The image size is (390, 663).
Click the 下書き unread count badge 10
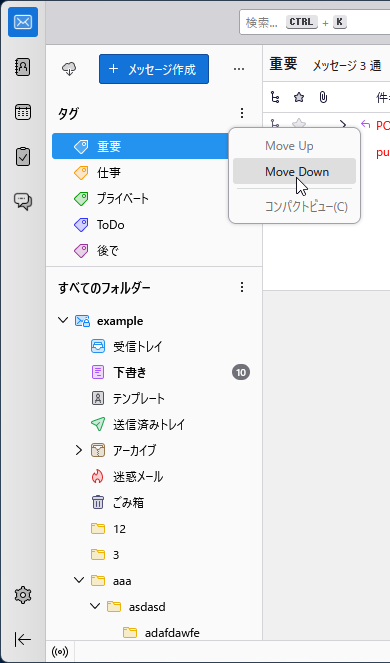241,373
